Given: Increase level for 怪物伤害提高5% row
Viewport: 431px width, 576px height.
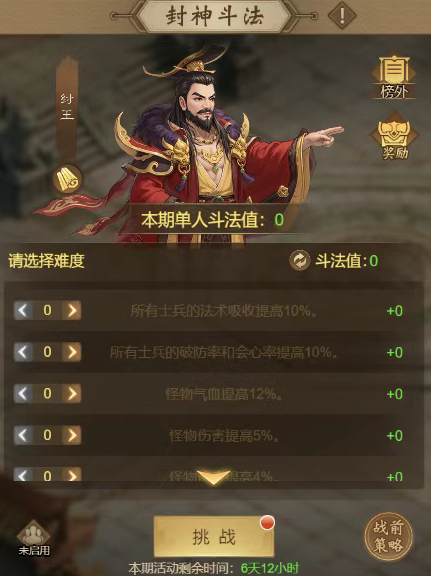Looking at the screenshot, I should click(72, 435).
